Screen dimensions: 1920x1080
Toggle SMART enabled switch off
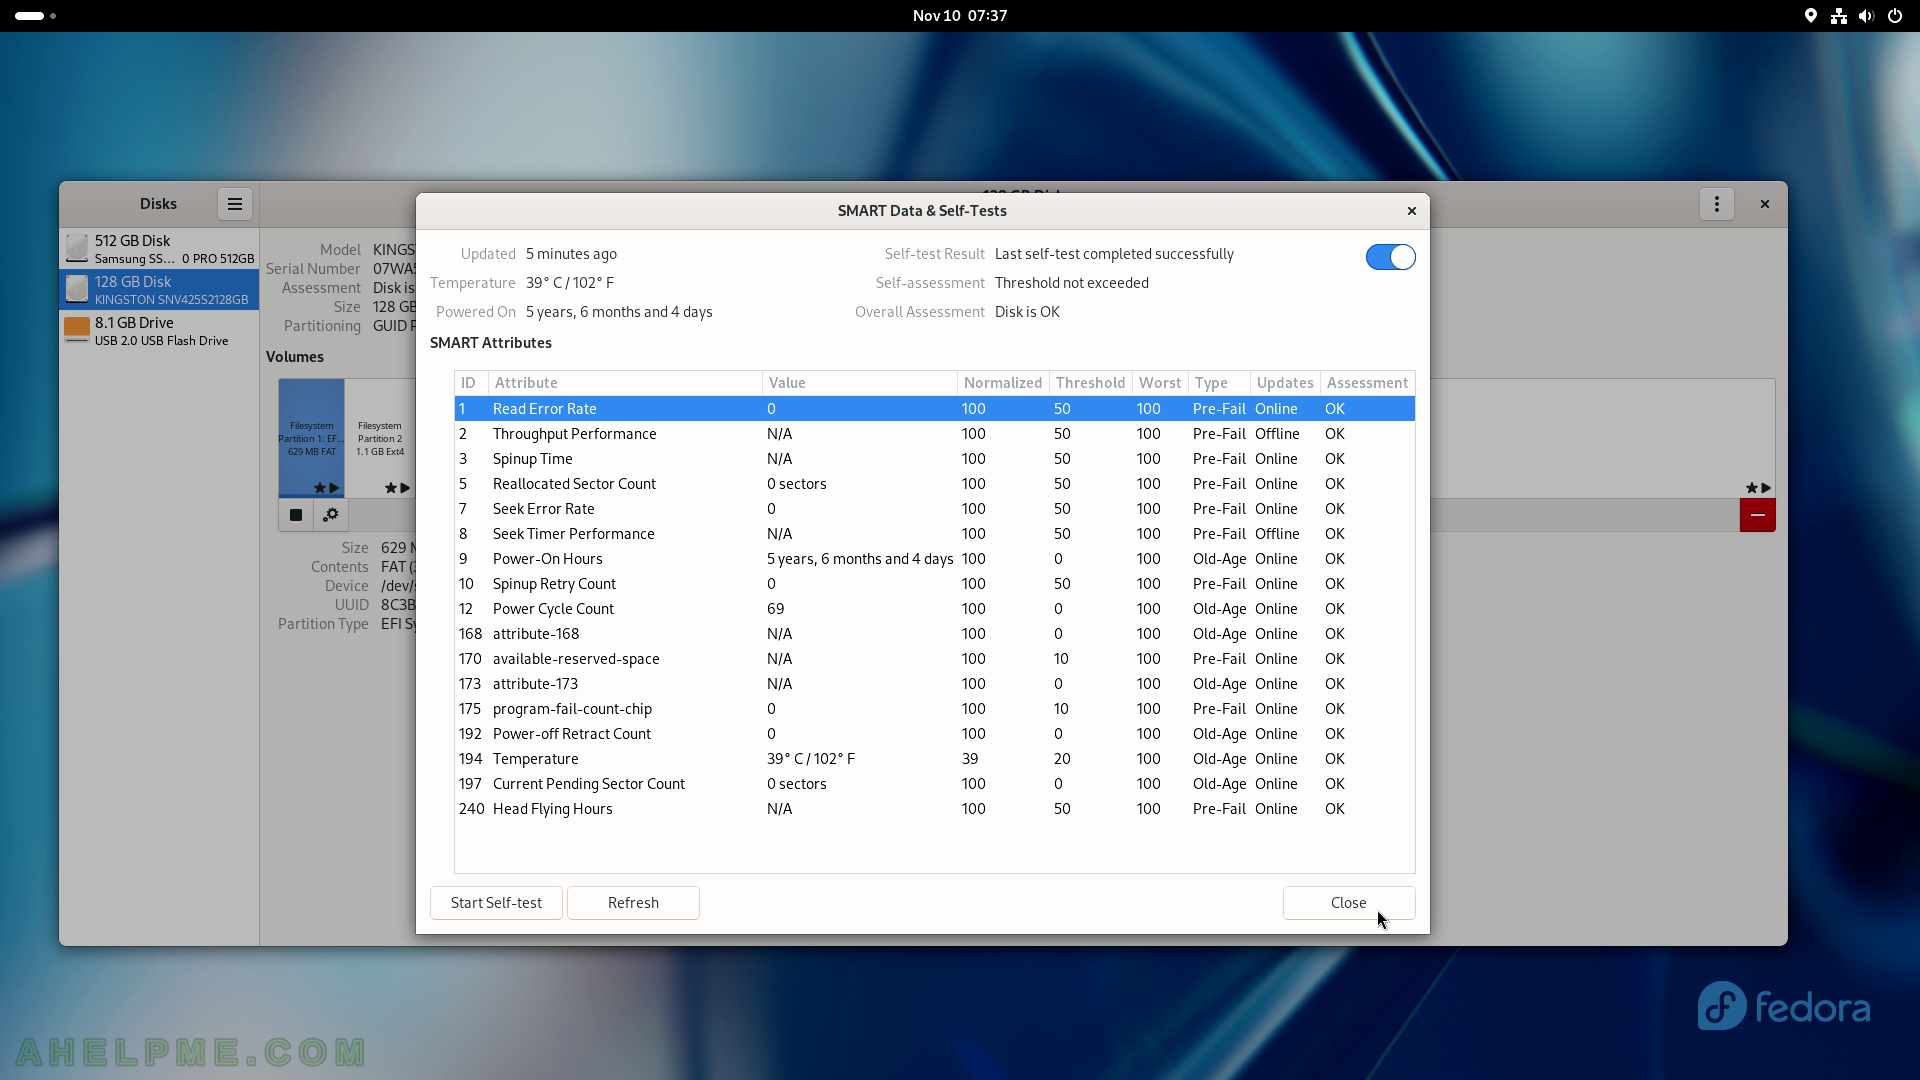pos(1390,257)
